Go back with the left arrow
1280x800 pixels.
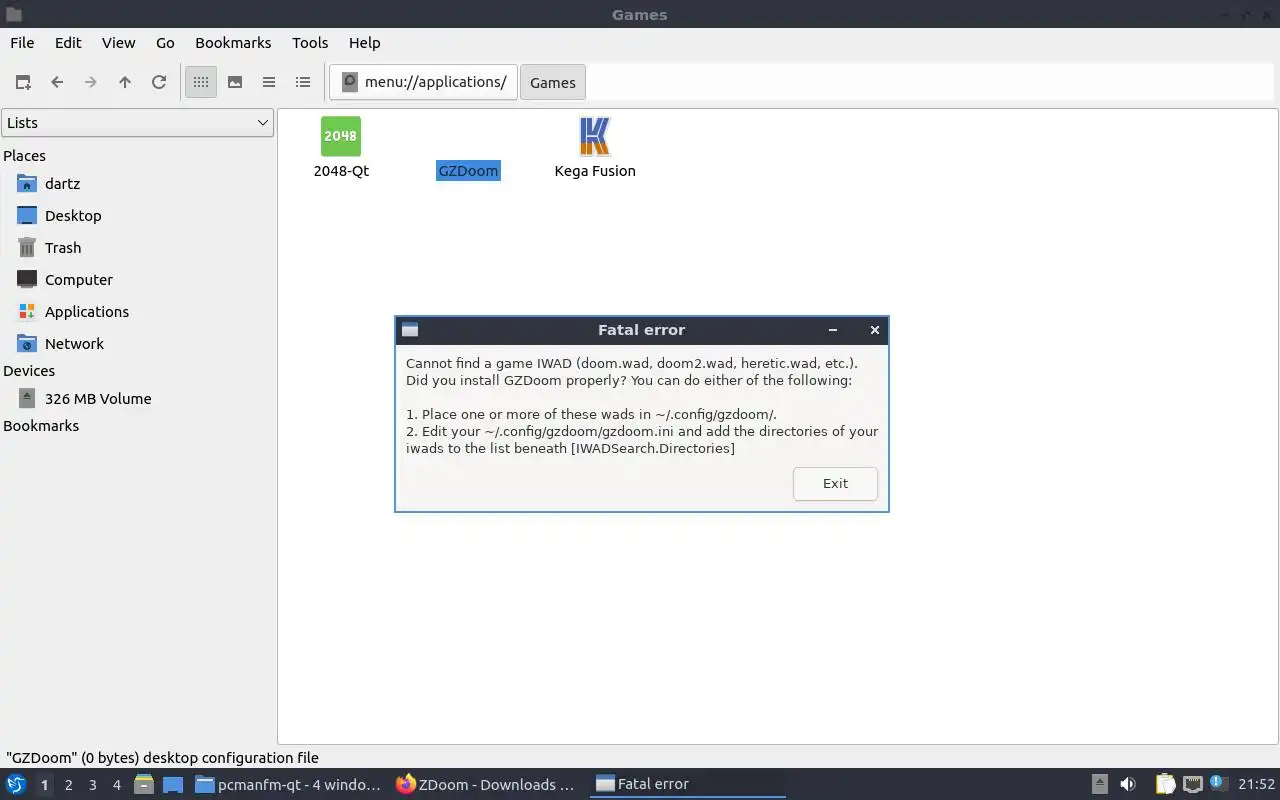coord(57,82)
